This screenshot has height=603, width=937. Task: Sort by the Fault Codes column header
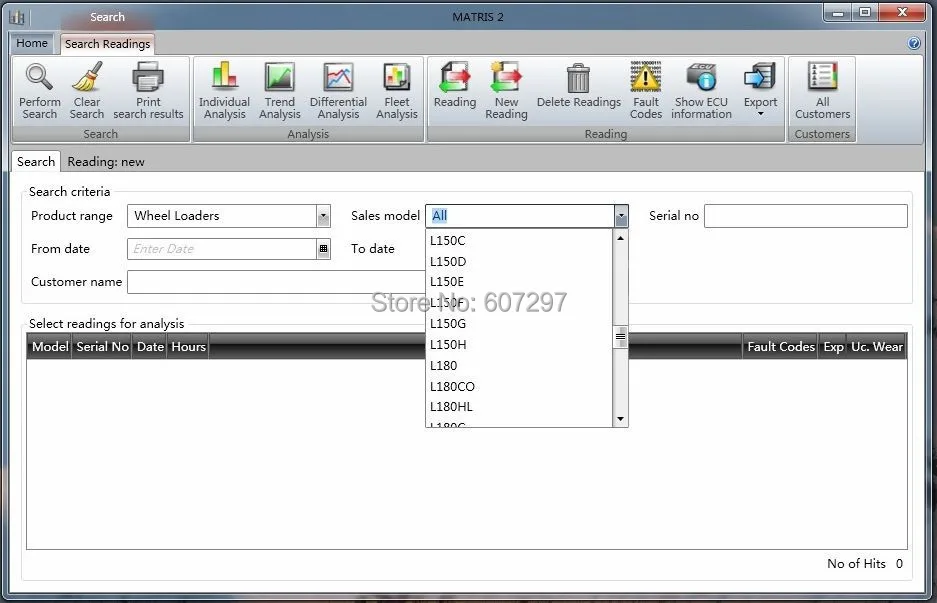[x=780, y=347]
